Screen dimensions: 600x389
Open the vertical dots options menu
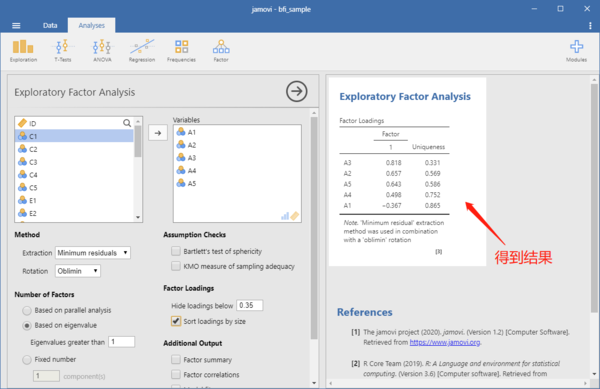(590, 26)
